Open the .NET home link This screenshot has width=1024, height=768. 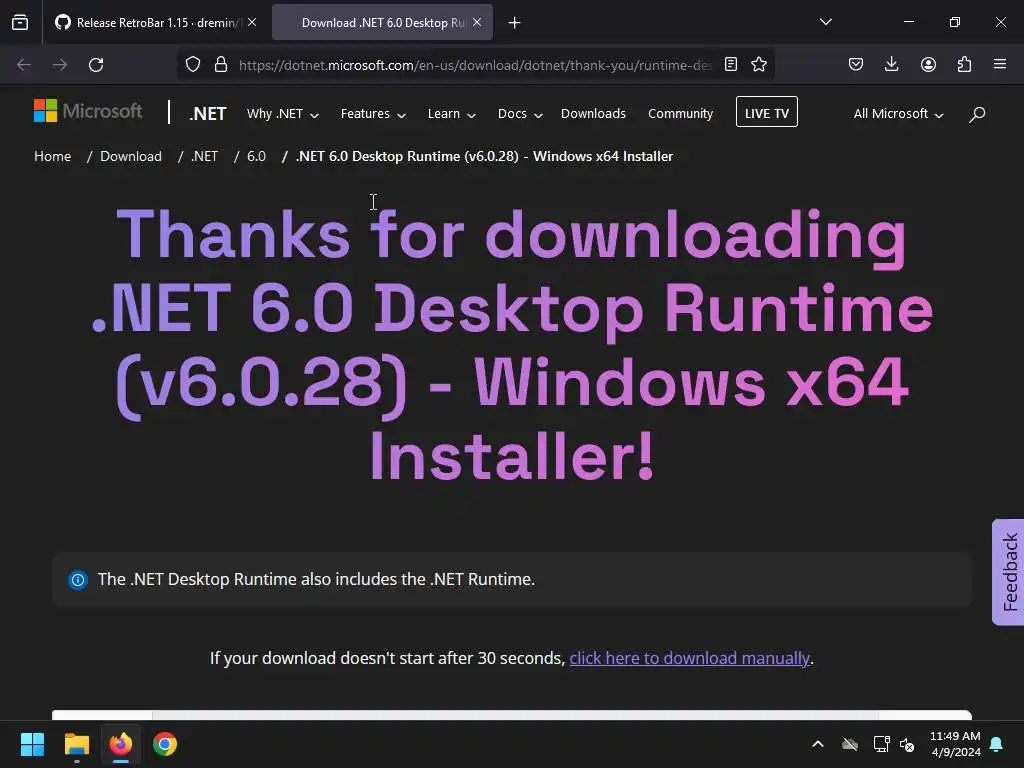click(208, 114)
